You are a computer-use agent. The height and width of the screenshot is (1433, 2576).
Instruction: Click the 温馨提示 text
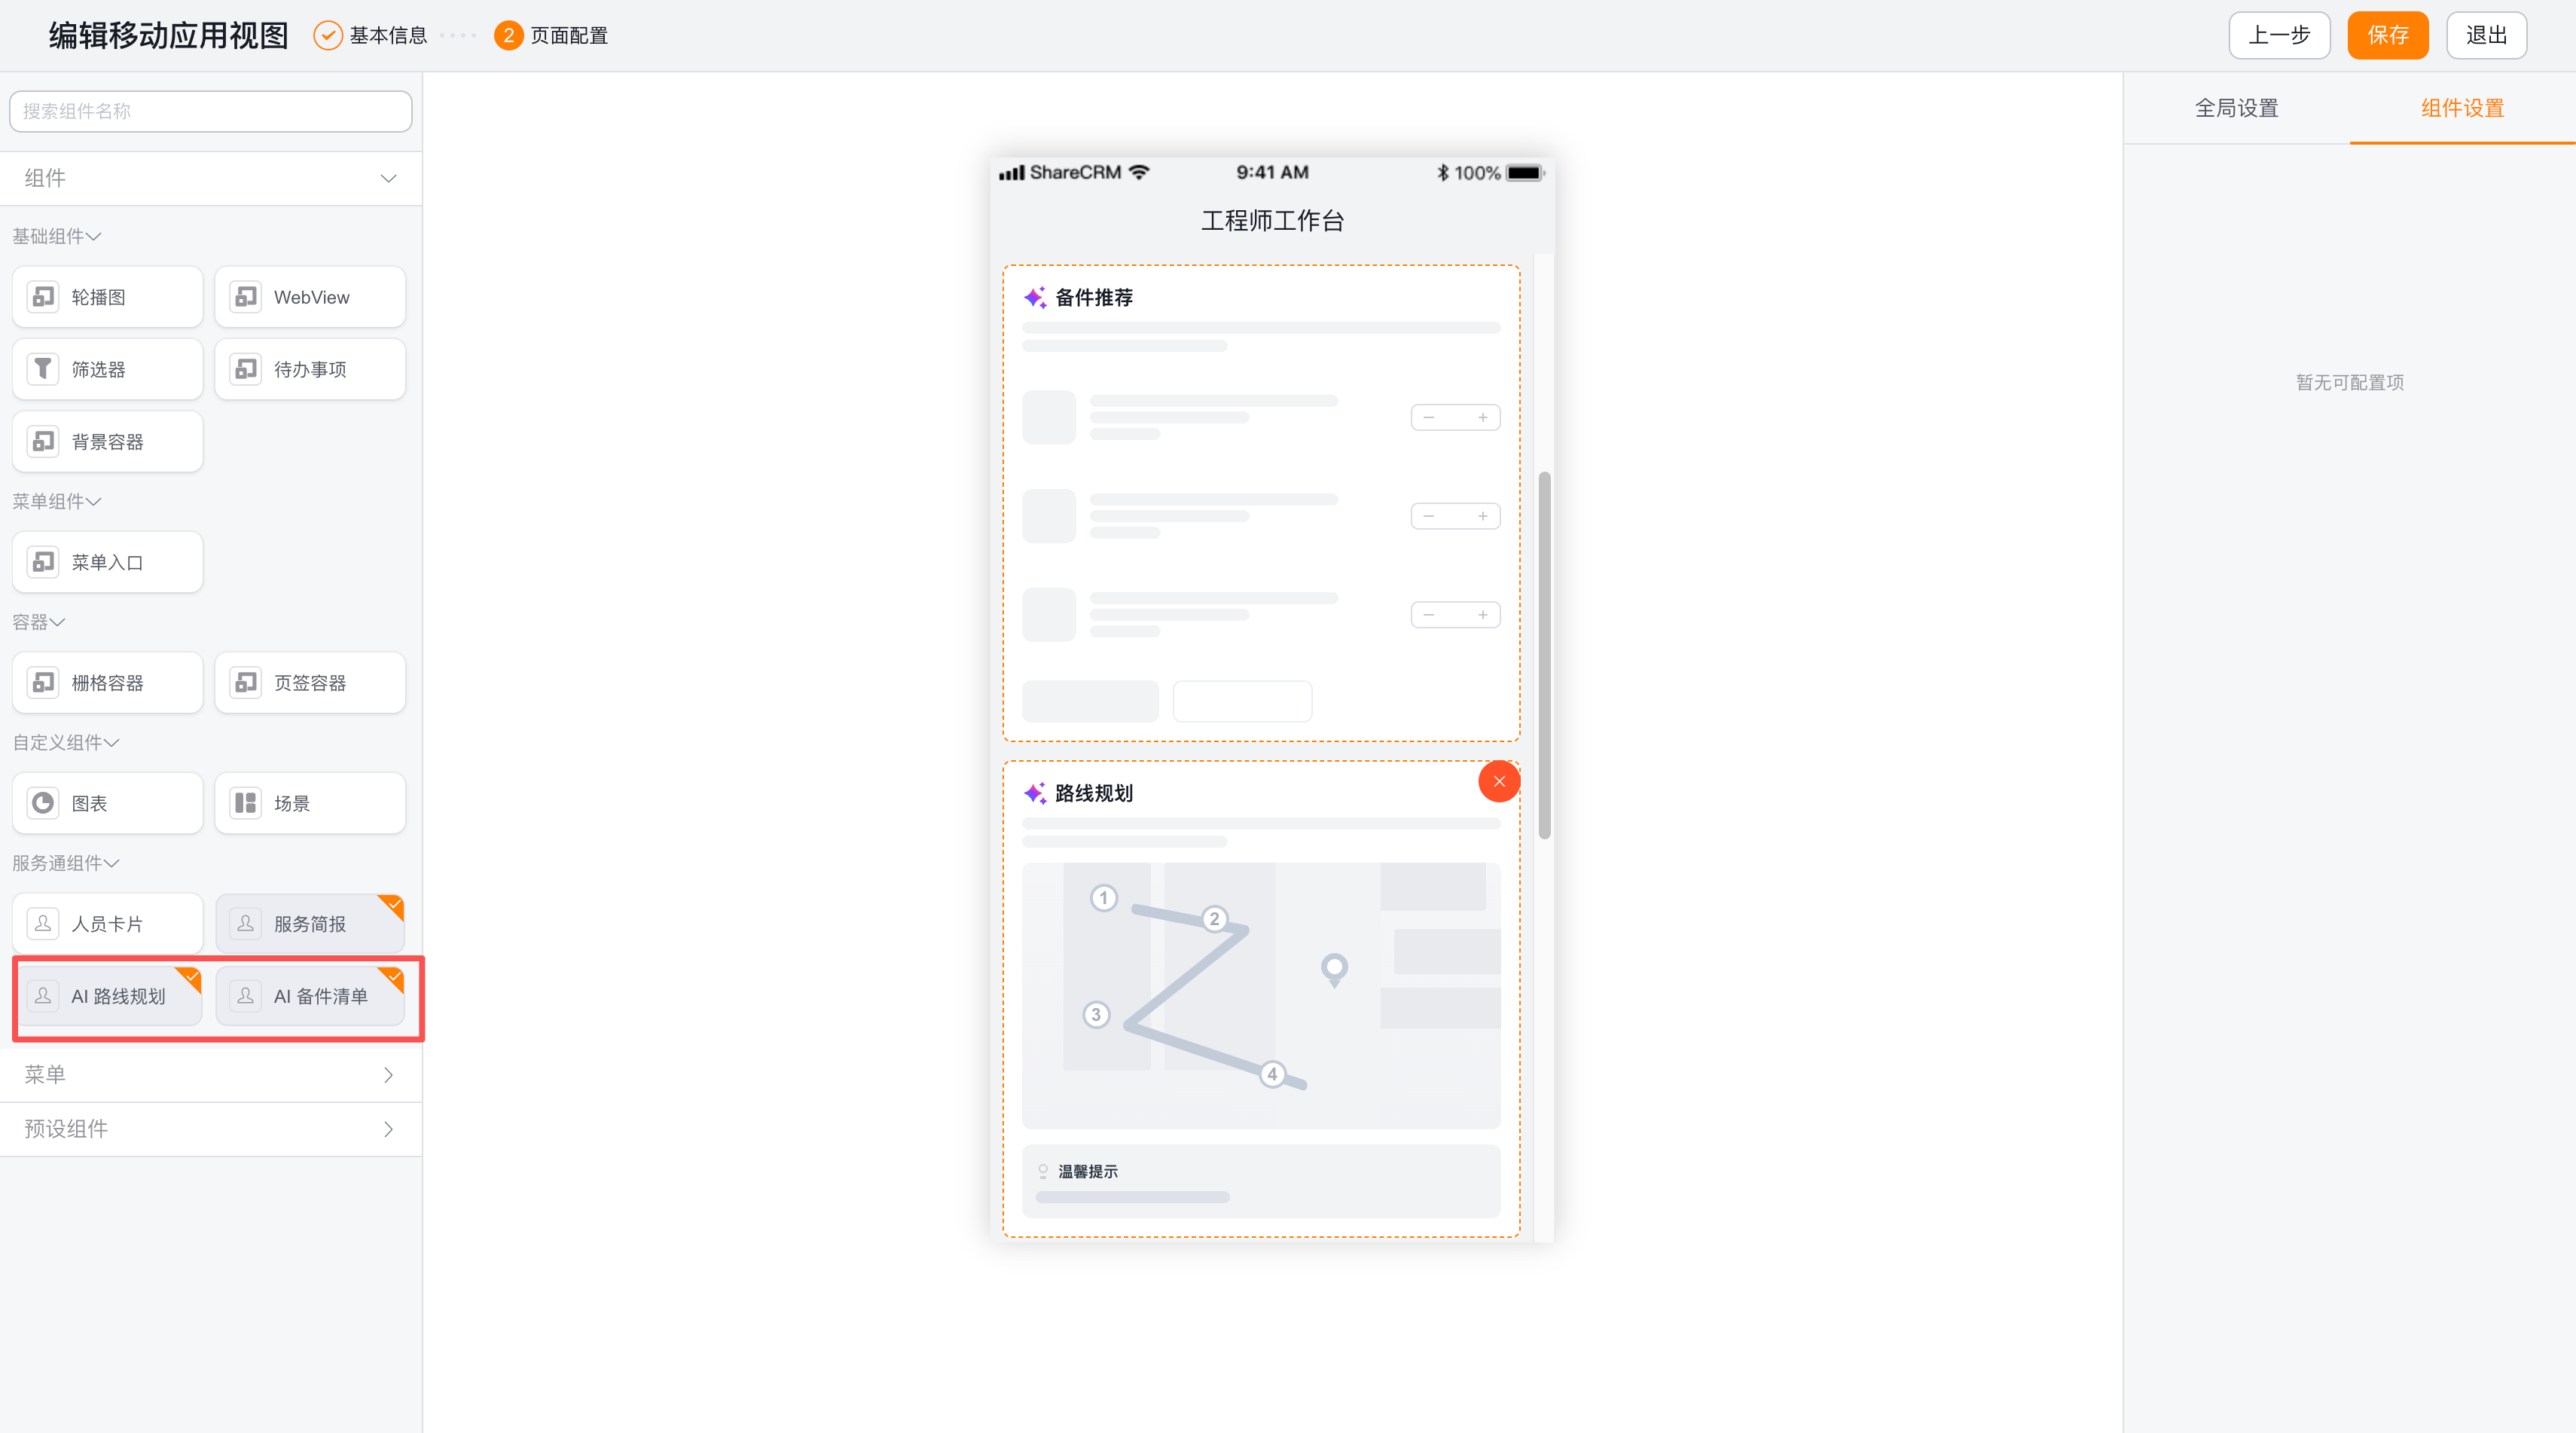coord(1088,1171)
